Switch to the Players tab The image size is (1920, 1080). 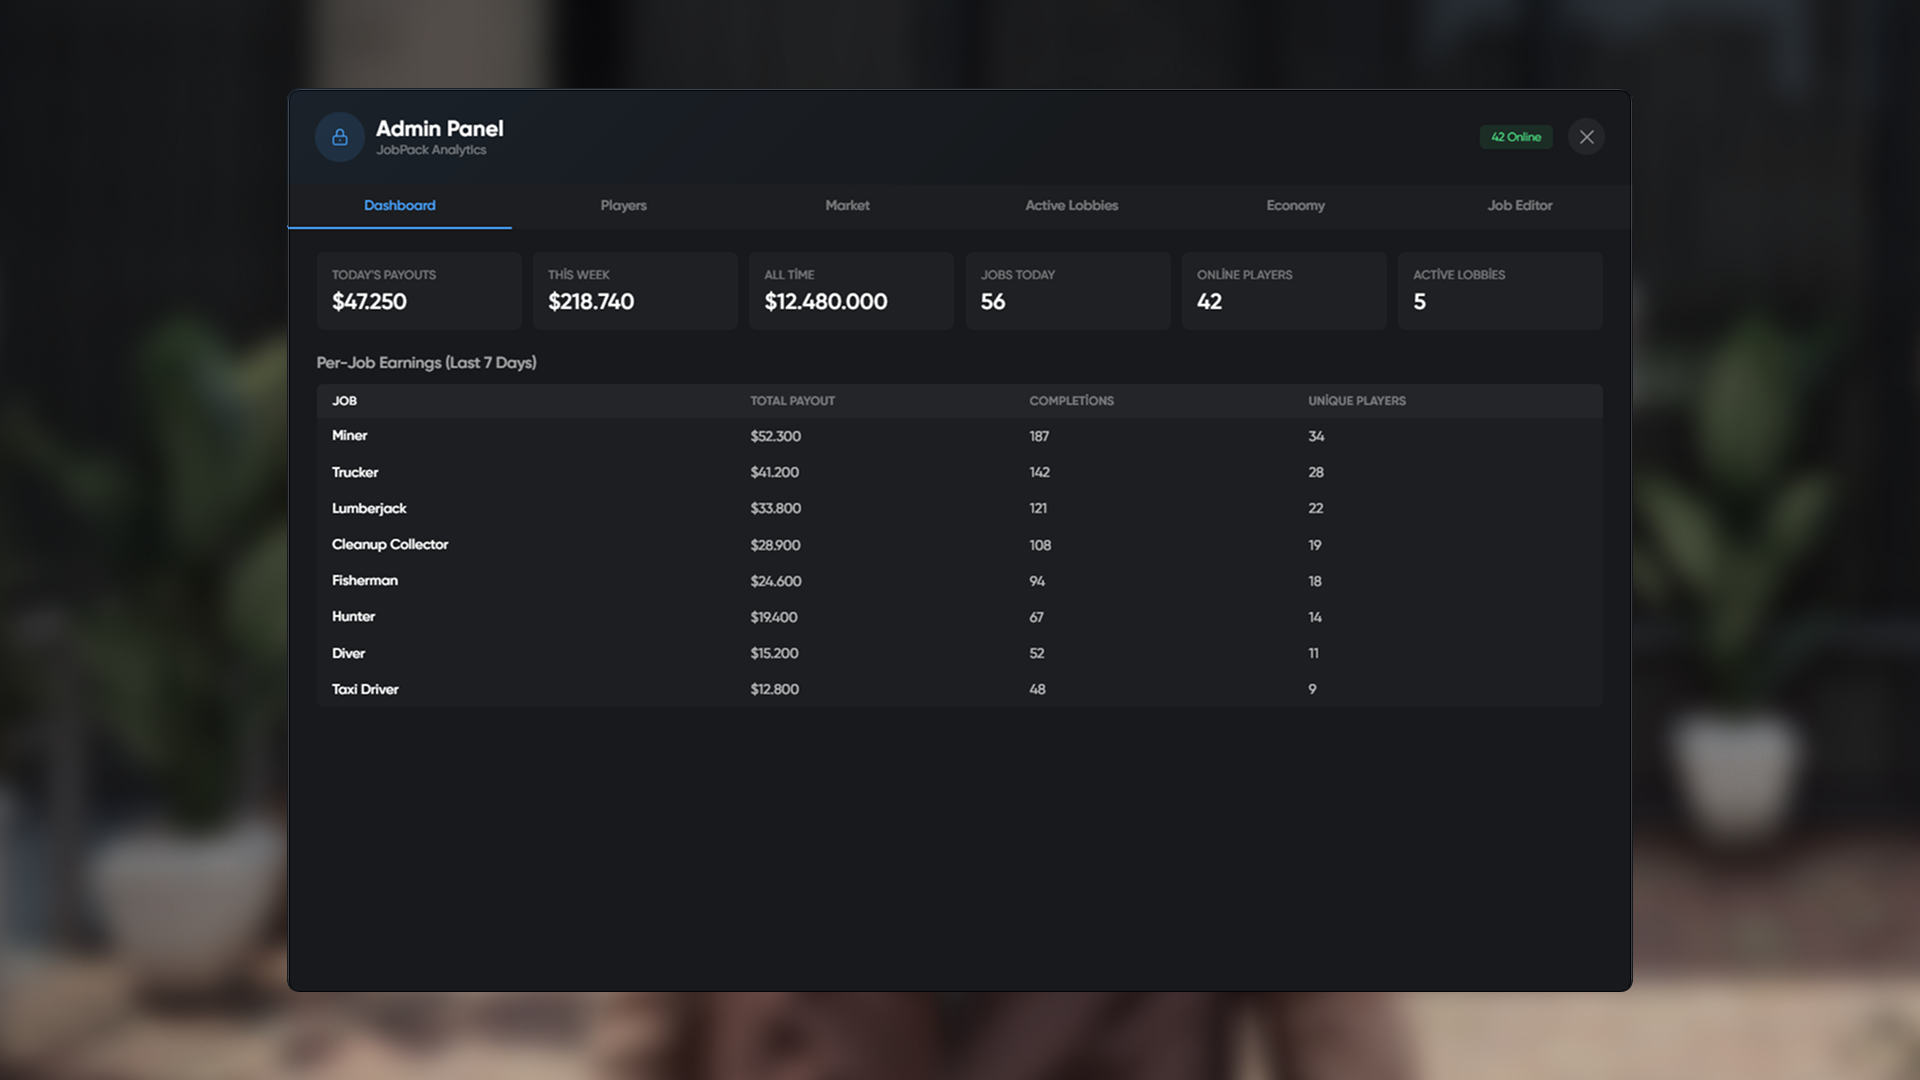(623, 205)
